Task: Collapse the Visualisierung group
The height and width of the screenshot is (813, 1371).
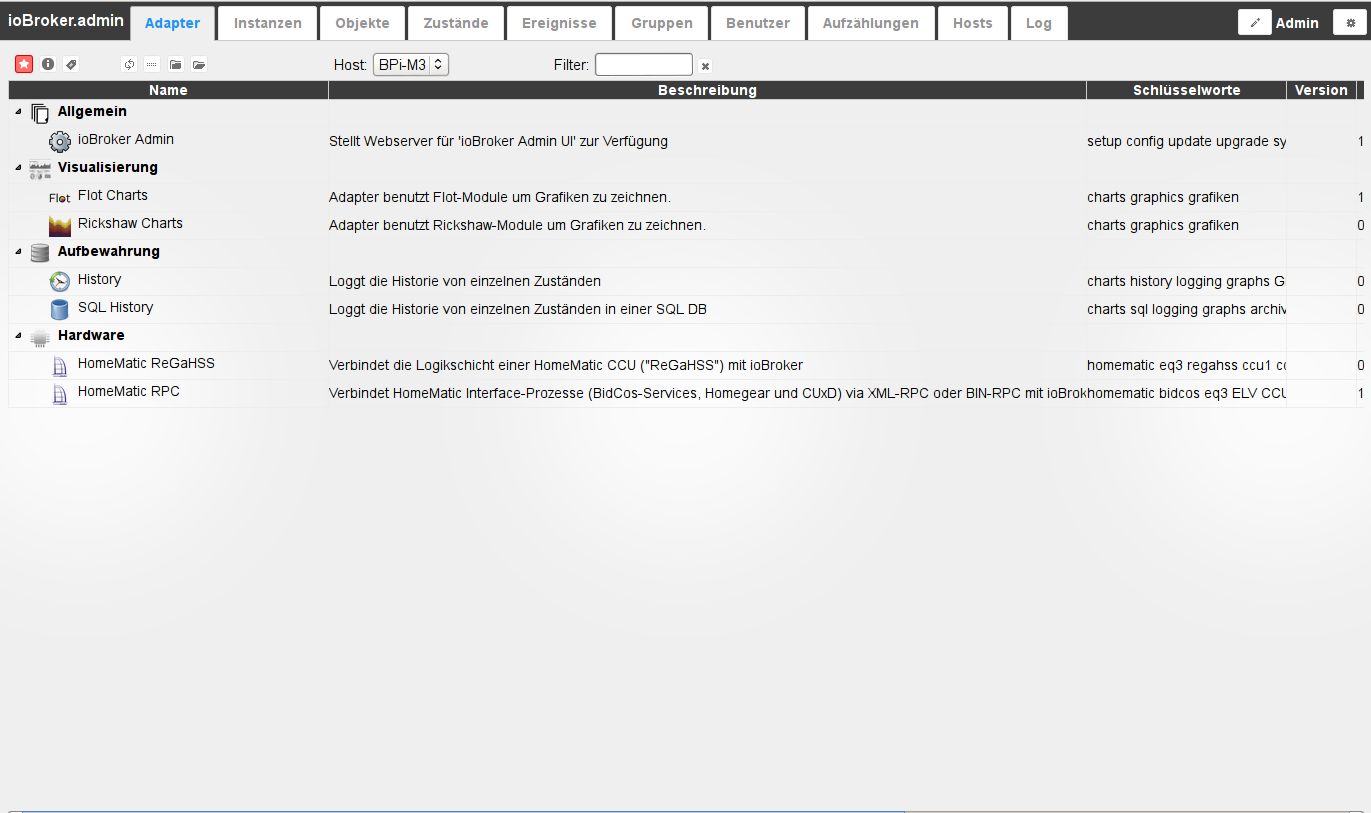Action: pyautogui.click(x=18, y=168)
